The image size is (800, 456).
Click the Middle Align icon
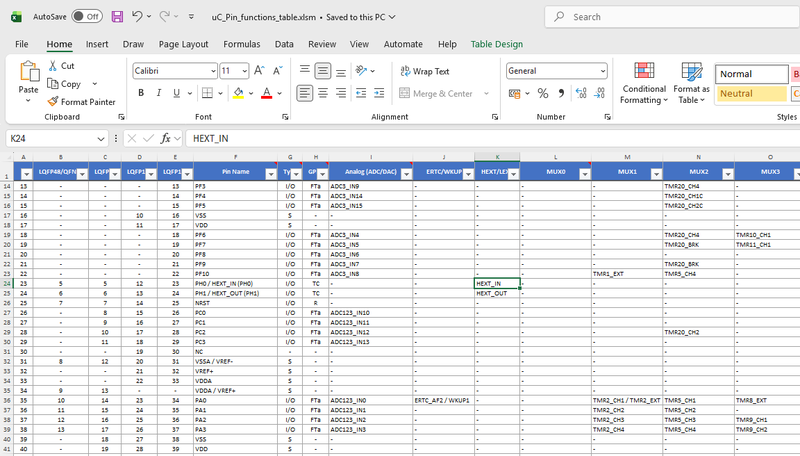322,70
